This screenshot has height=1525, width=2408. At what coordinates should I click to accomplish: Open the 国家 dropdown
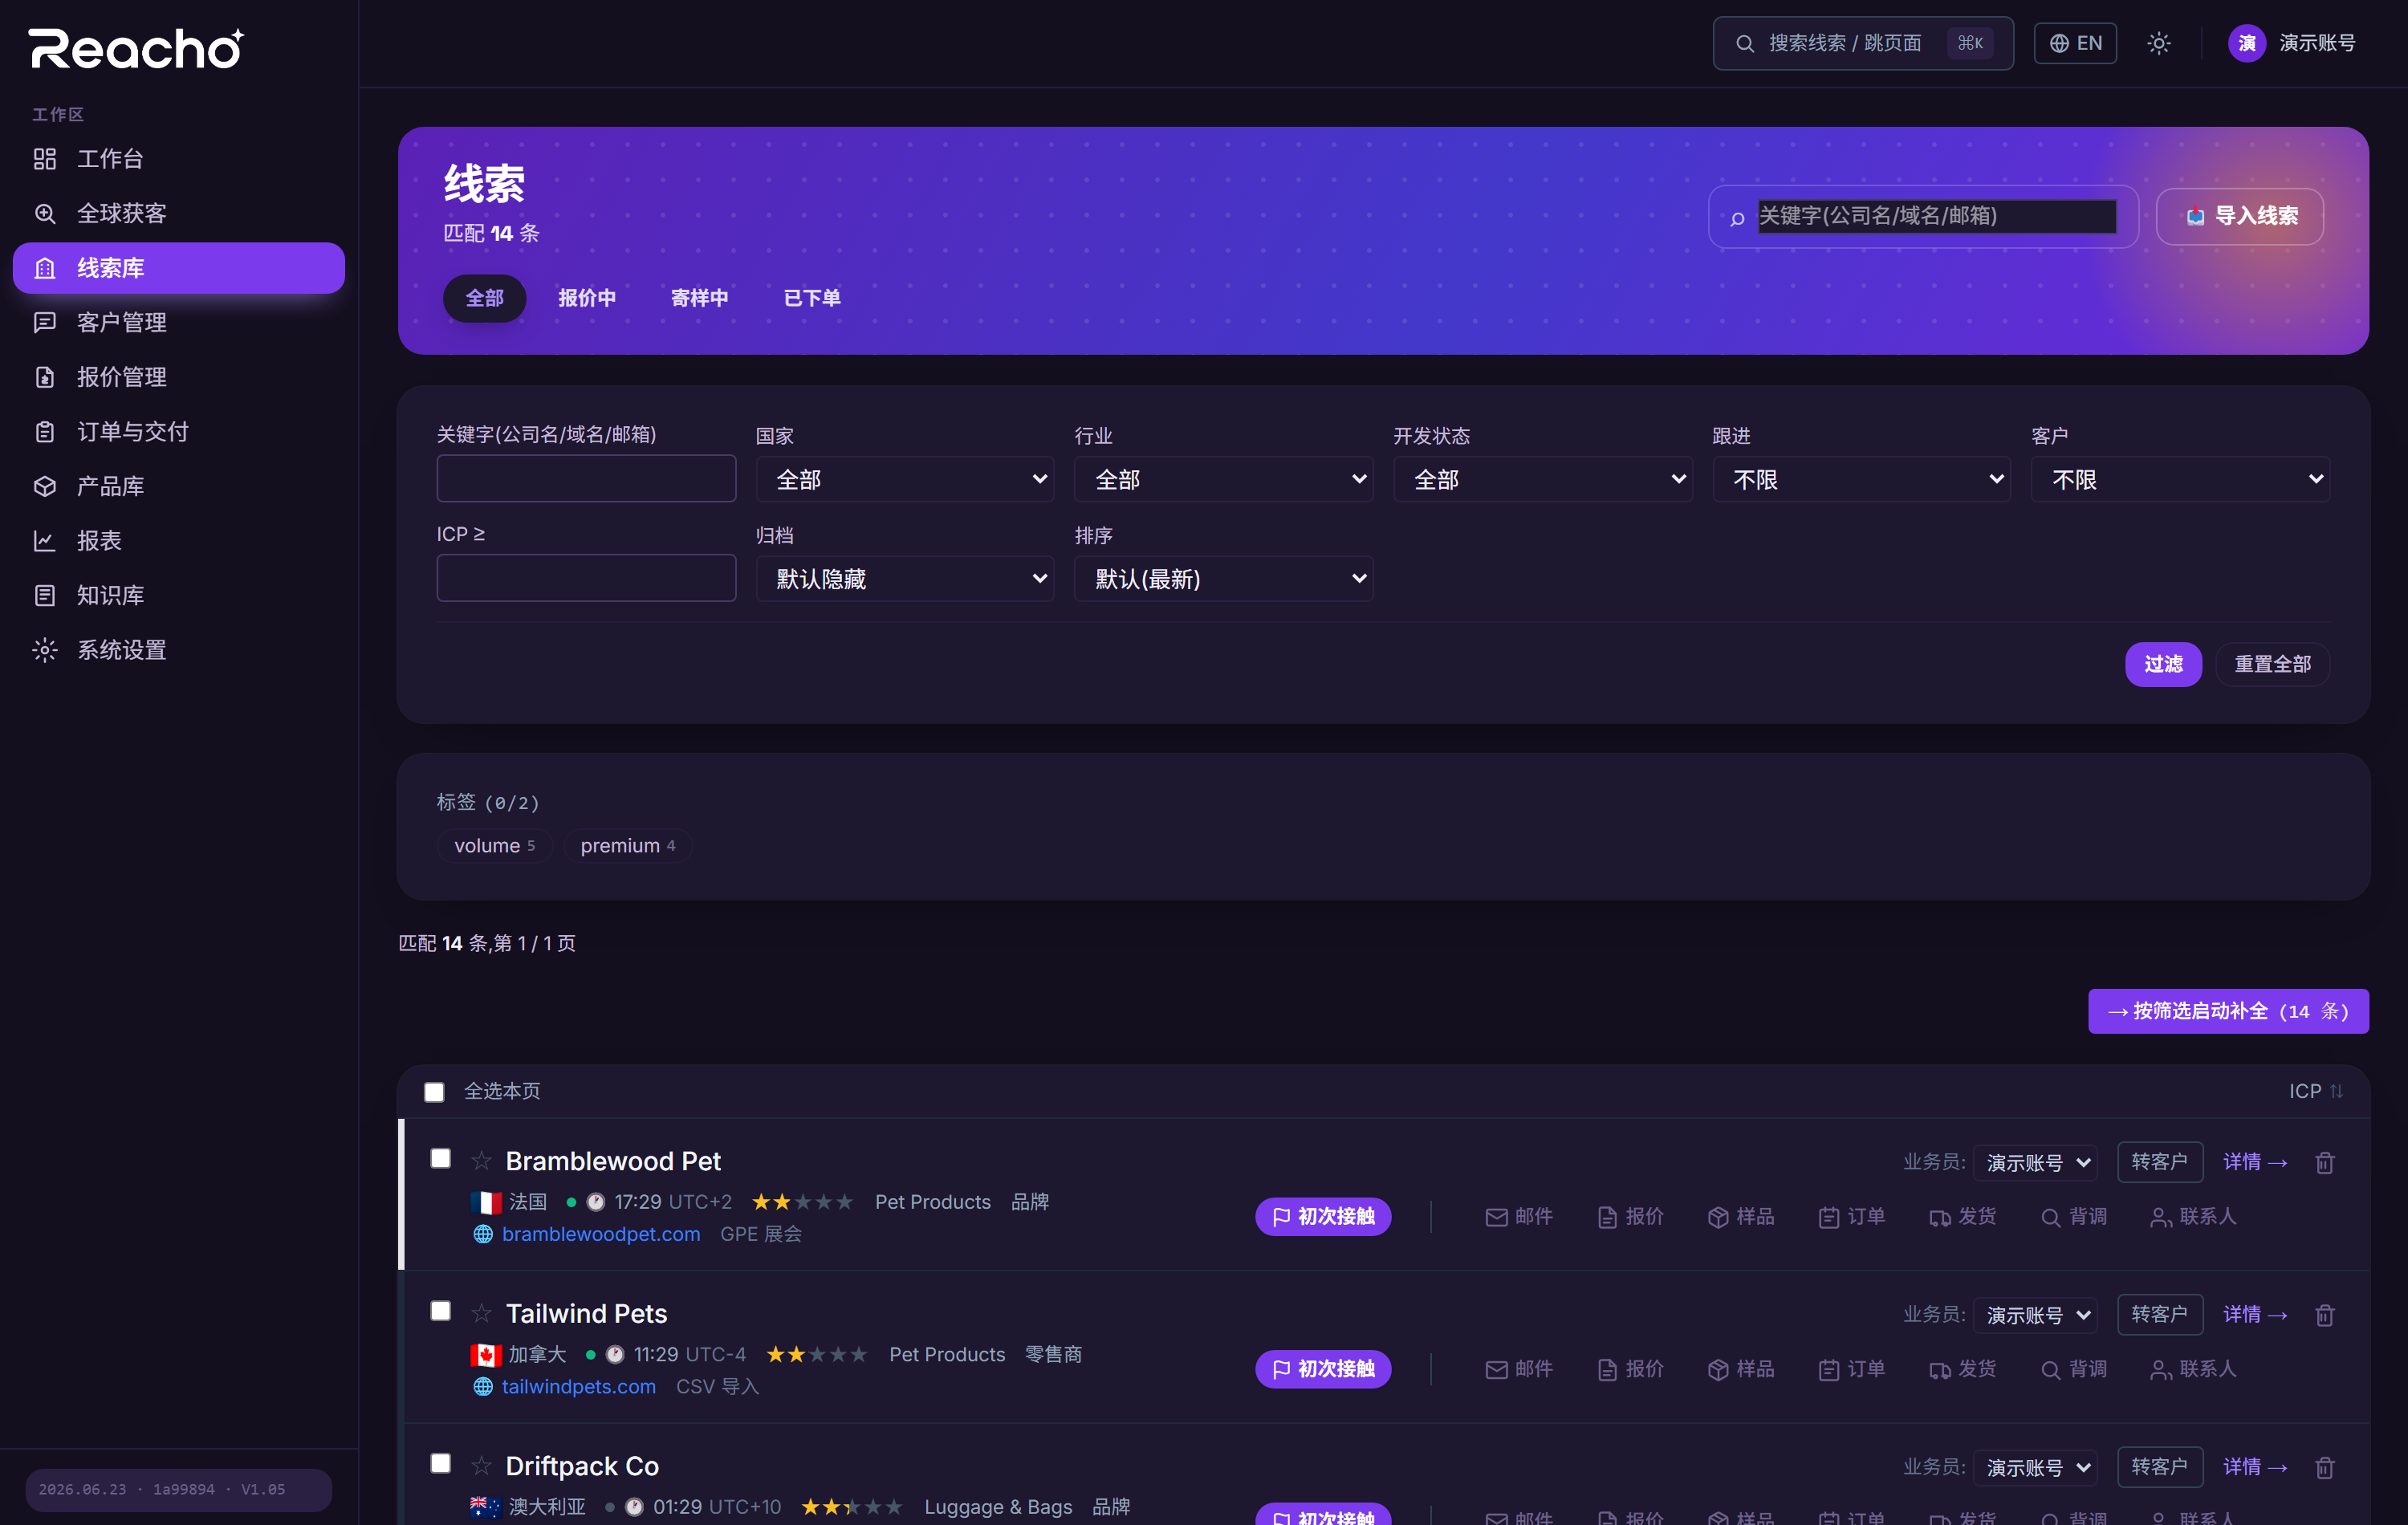pyautogui.click(x=905, y=479)
